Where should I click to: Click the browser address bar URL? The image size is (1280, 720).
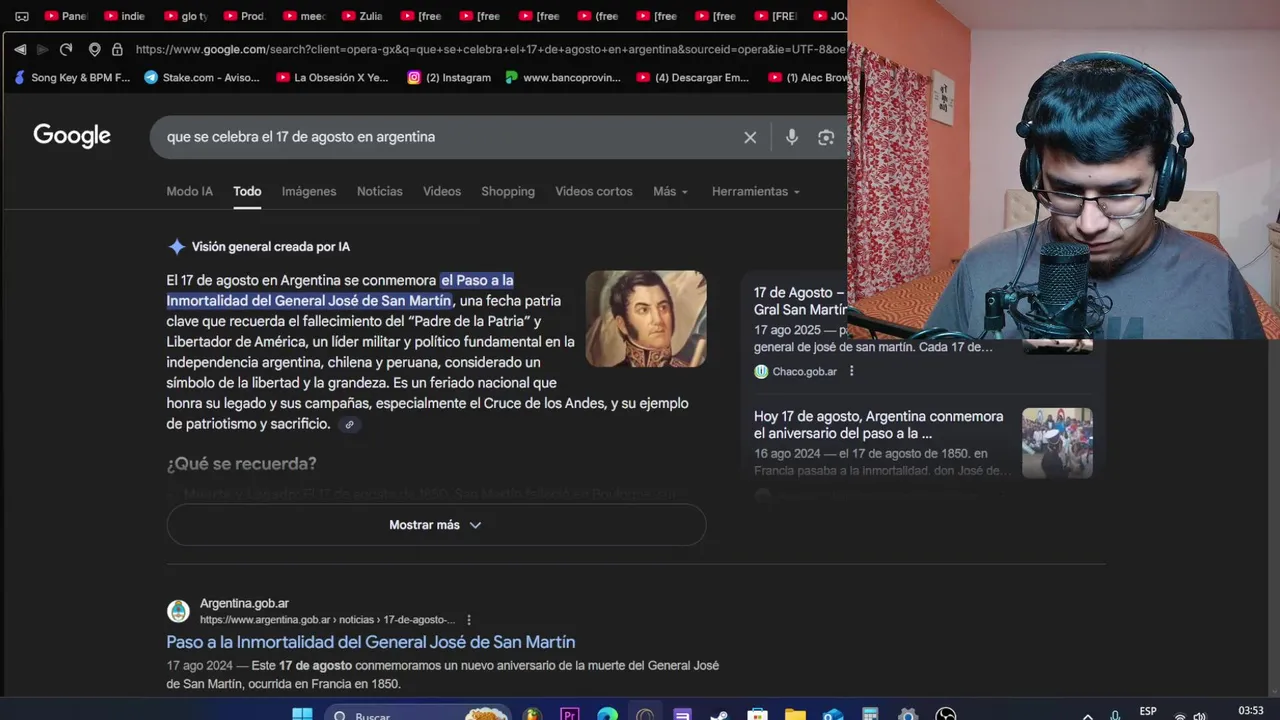click(x=490, y=49)
